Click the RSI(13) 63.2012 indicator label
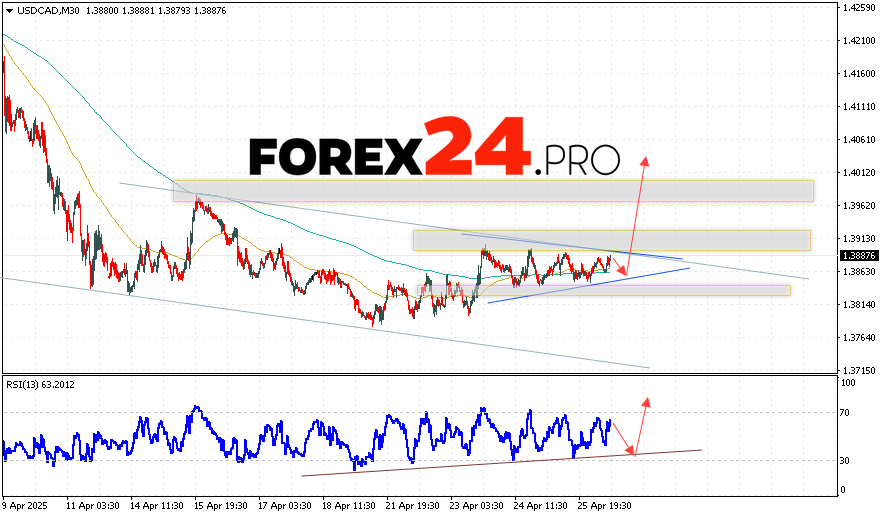883x517 pixels. tap(41, 385)
